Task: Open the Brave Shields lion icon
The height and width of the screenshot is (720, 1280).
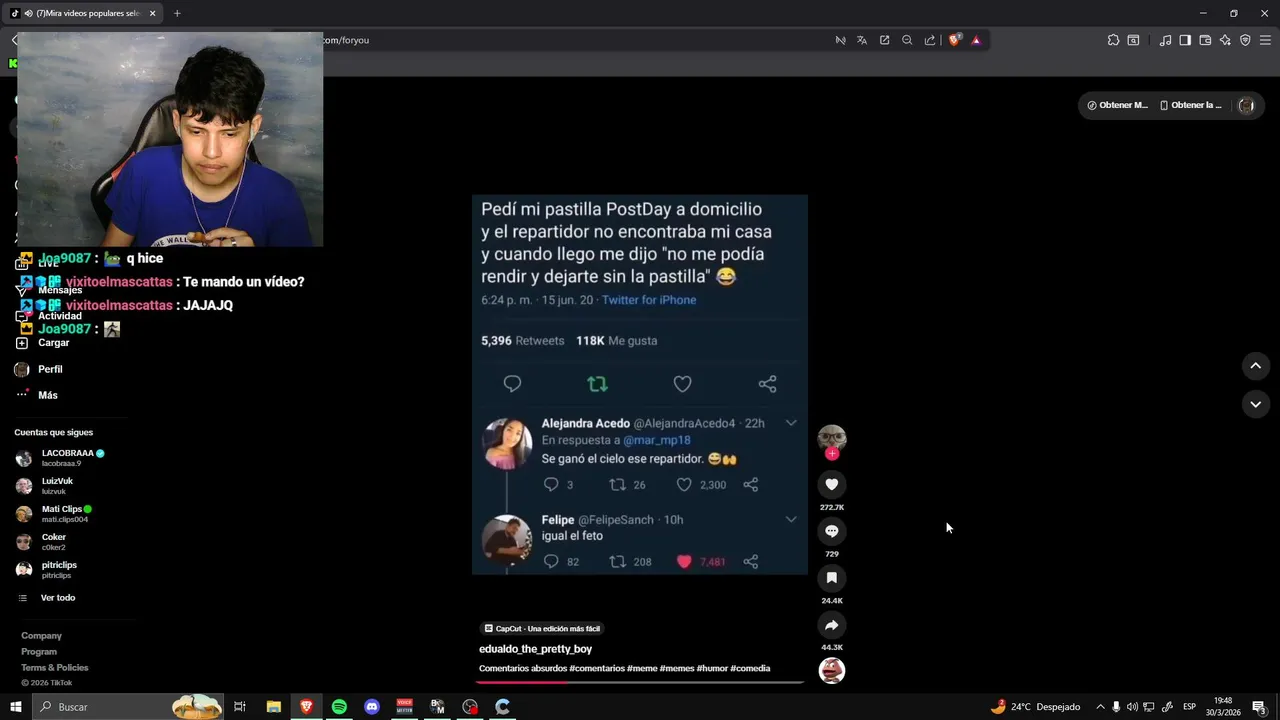Action: pyautogui.click(x=954, y=40)
